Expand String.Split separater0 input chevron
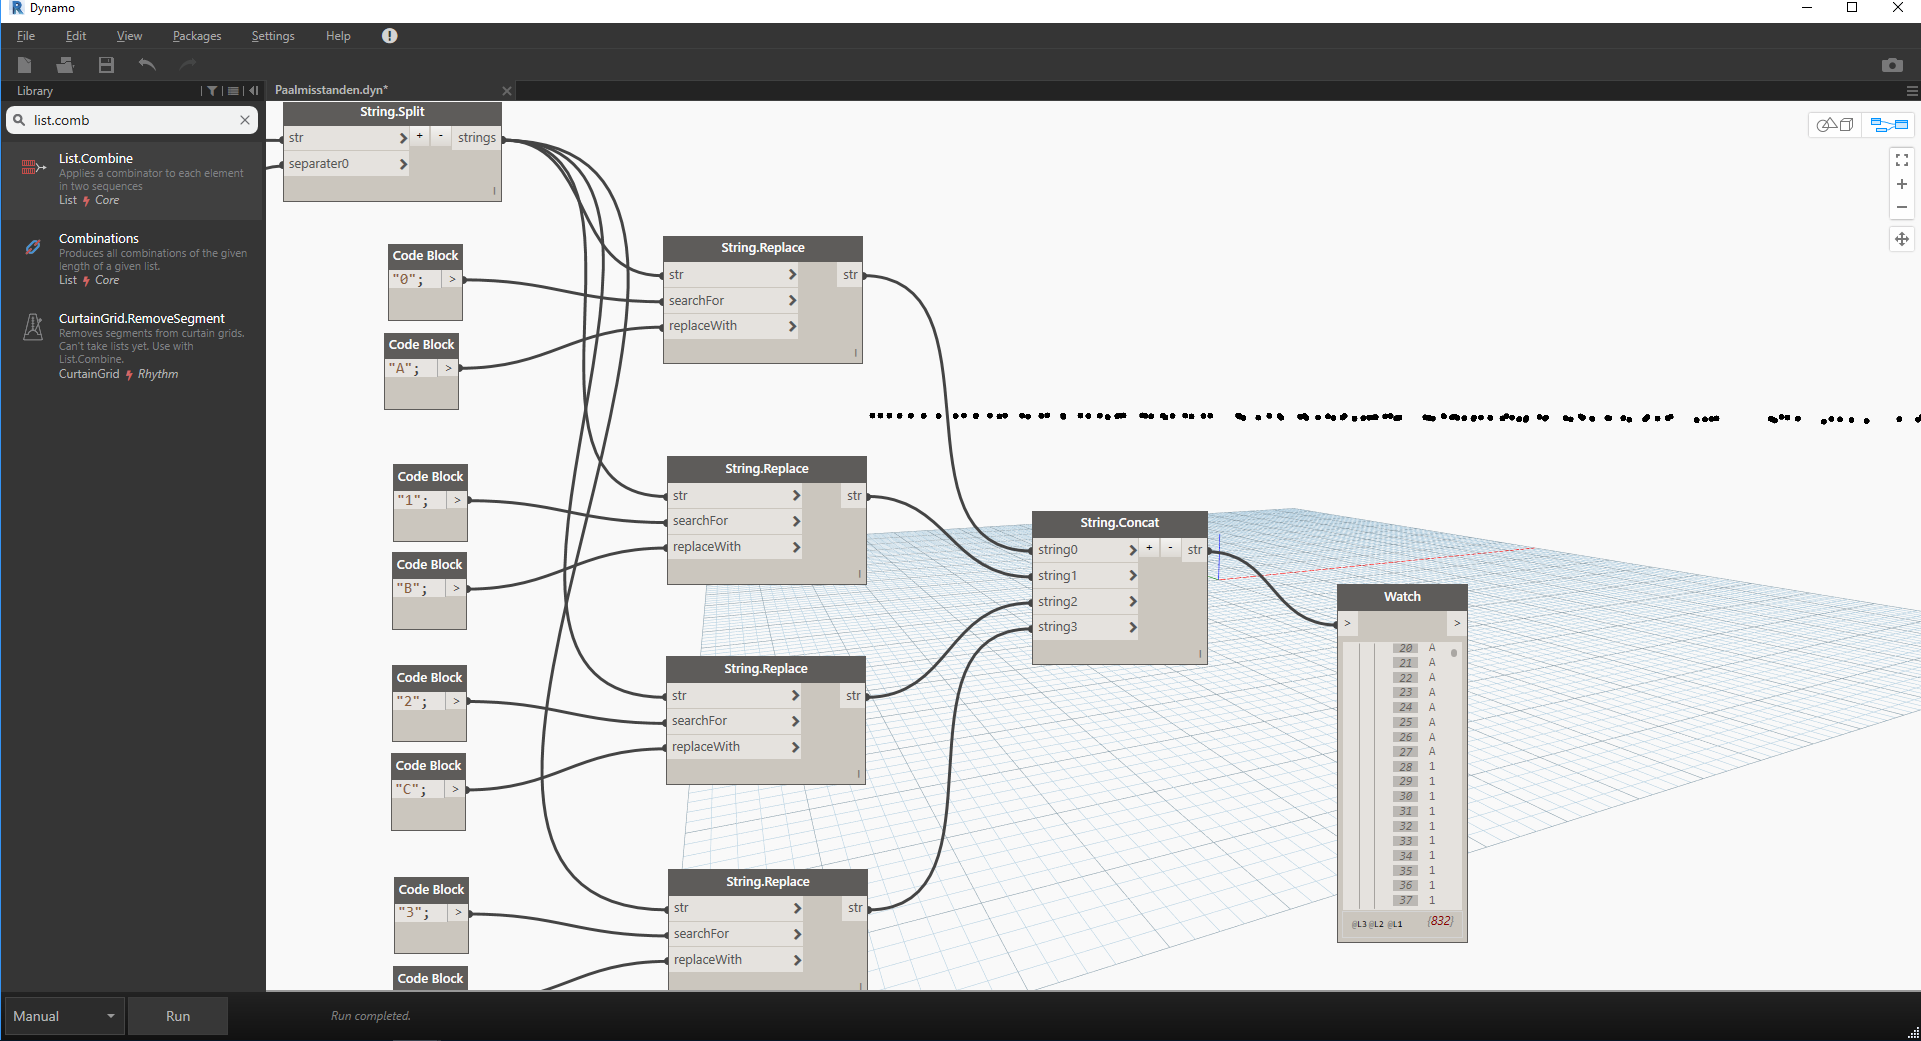 coord(403,164)
